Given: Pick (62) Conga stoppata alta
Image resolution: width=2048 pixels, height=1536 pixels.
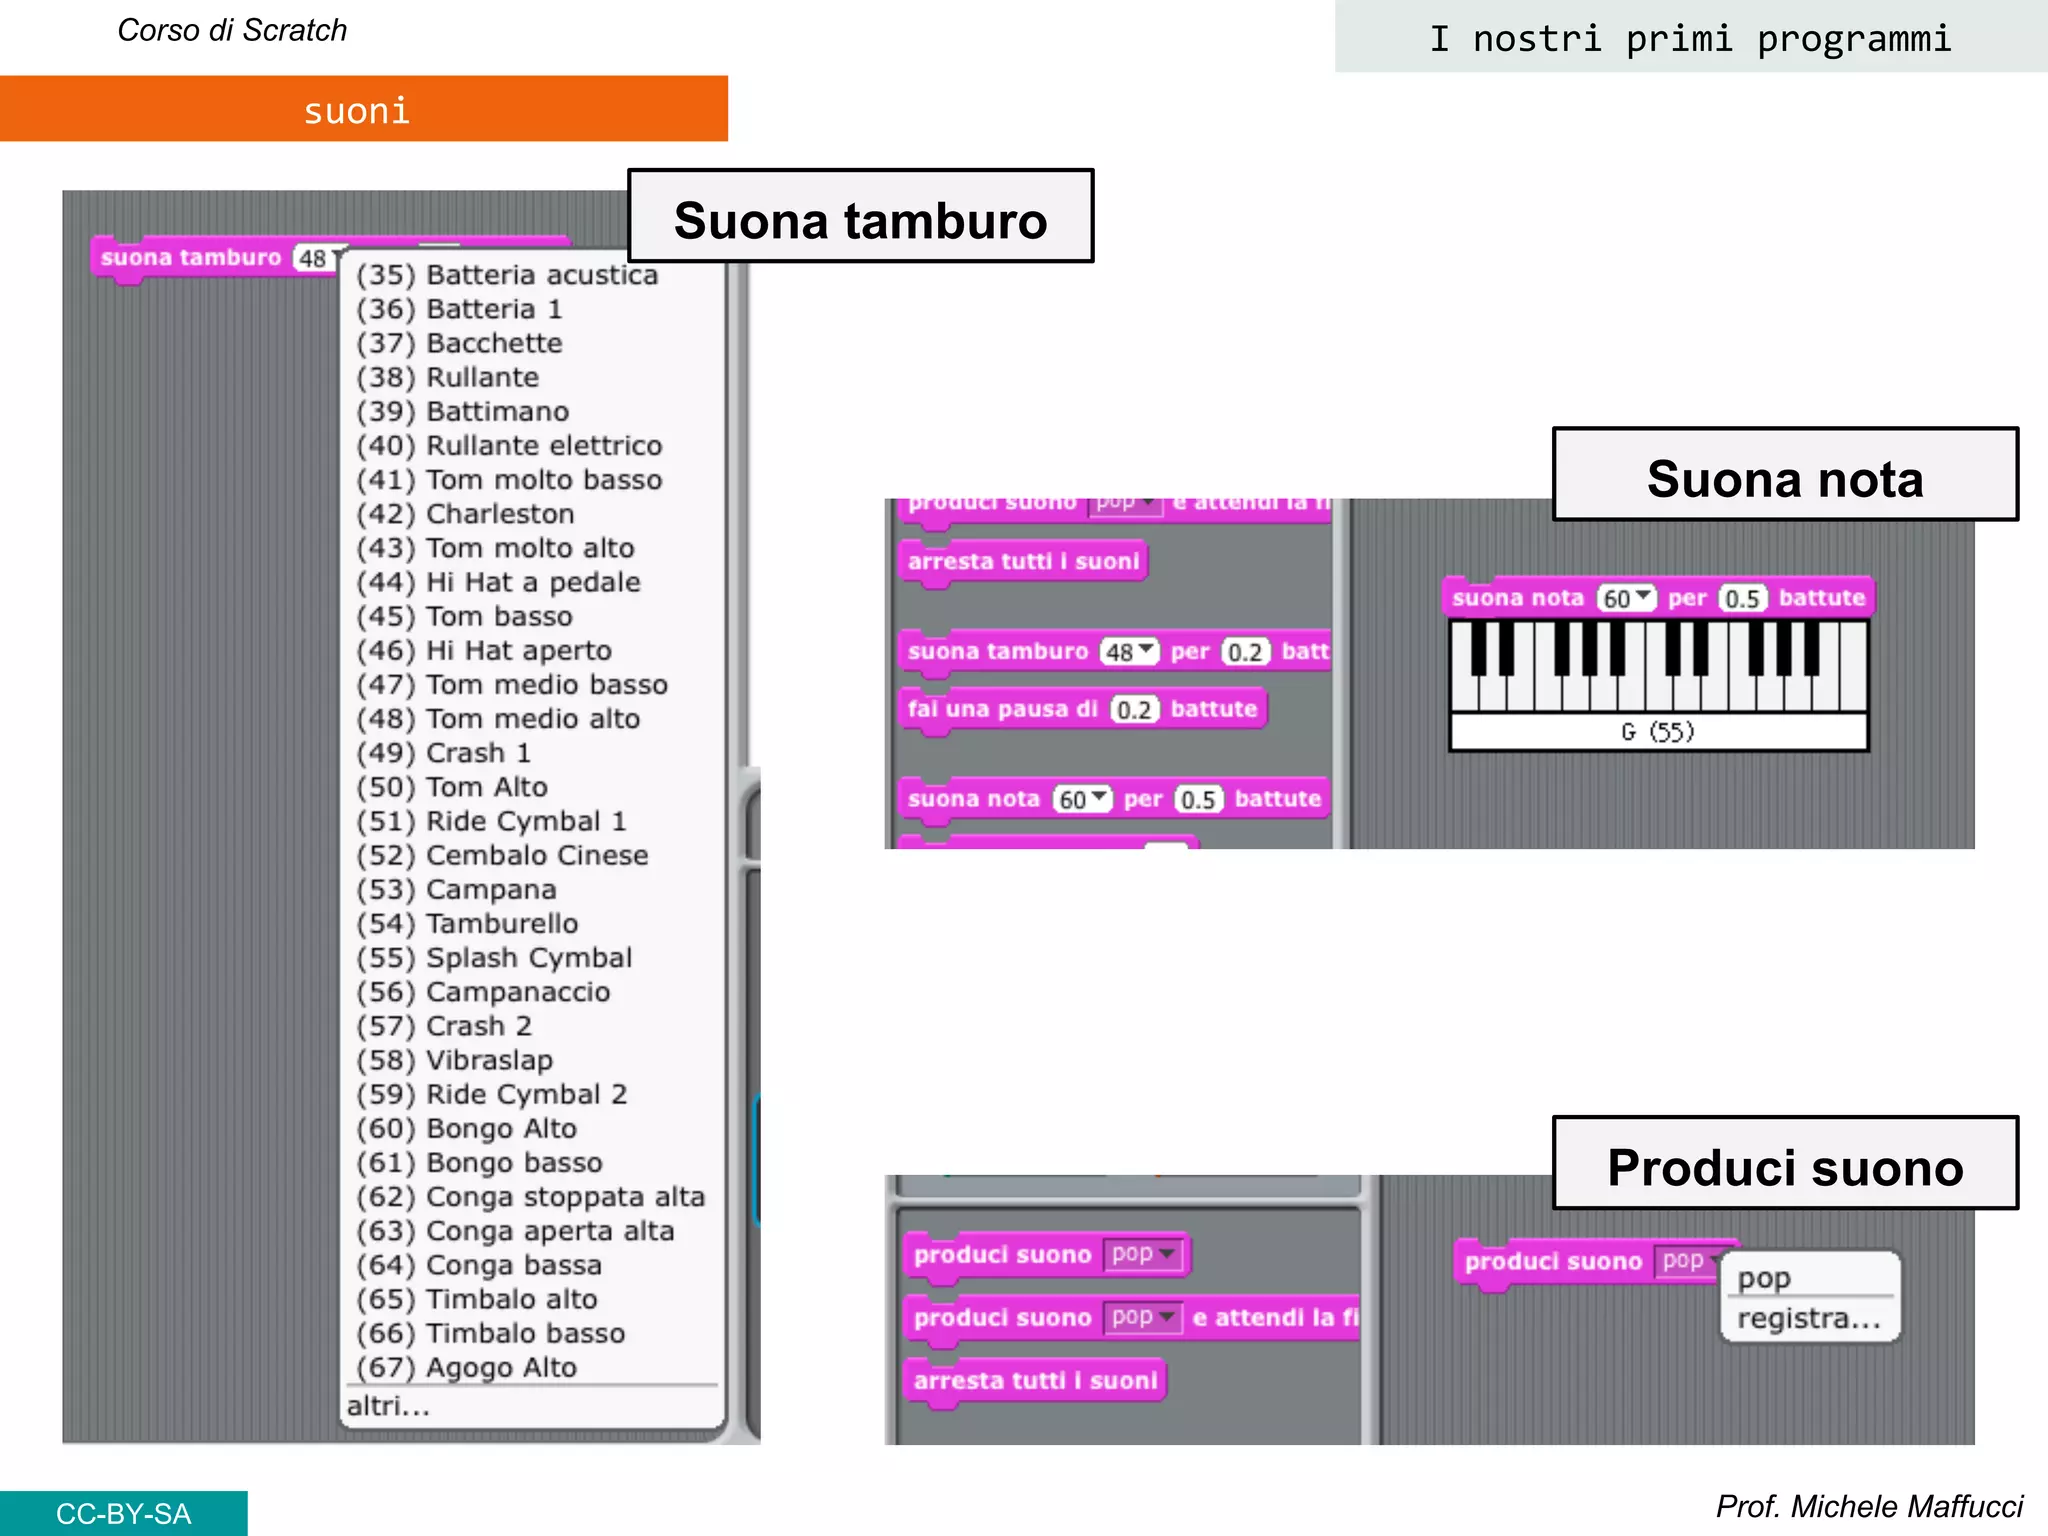Looking at the screenshot, I should pos(530,1196).
